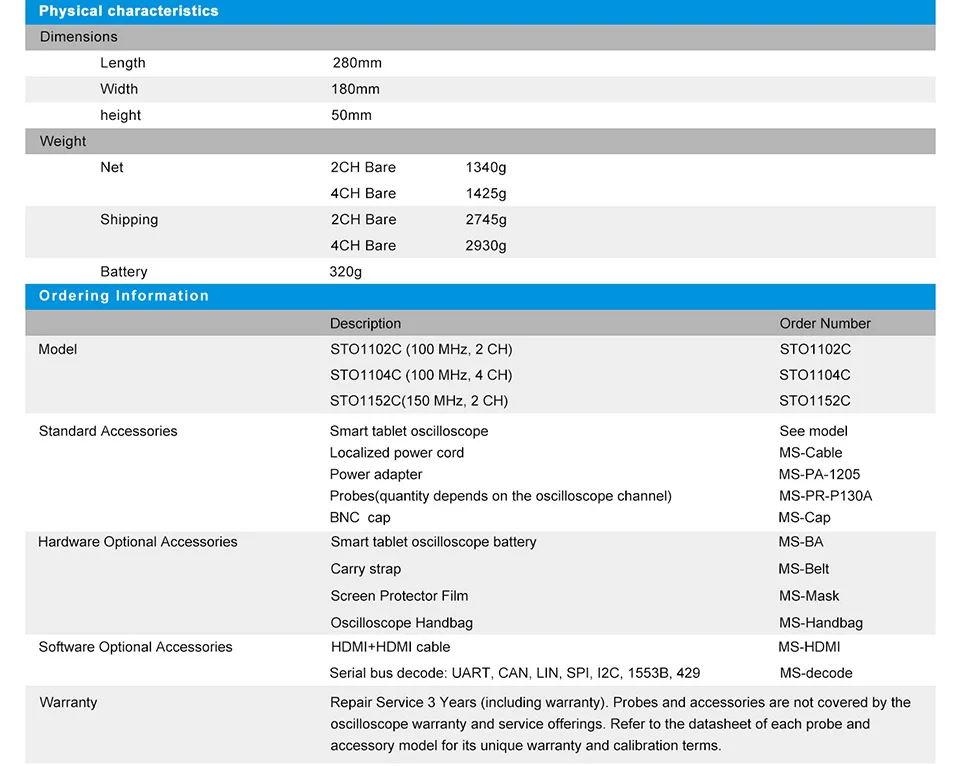This screenshot has width=960, height=766.
Task: Click the Dimensions section row
Action: pyautogui.click(x=480, y=37)
